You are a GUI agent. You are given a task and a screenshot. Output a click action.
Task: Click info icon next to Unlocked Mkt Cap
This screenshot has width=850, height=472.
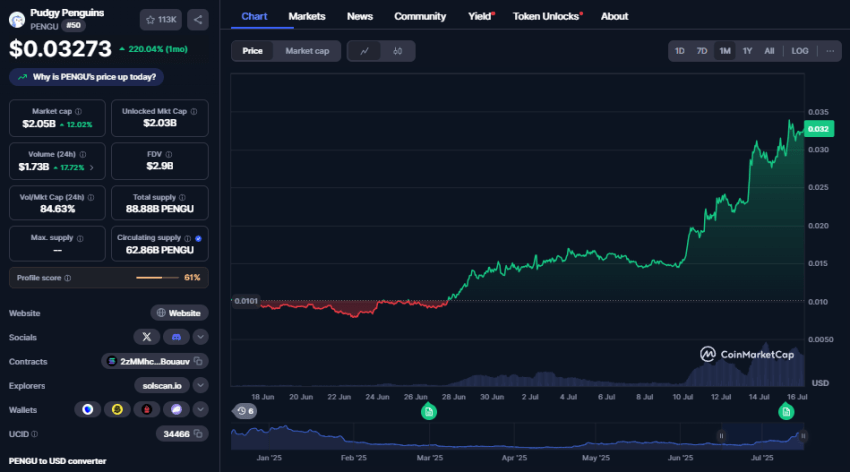pos(194,111)
